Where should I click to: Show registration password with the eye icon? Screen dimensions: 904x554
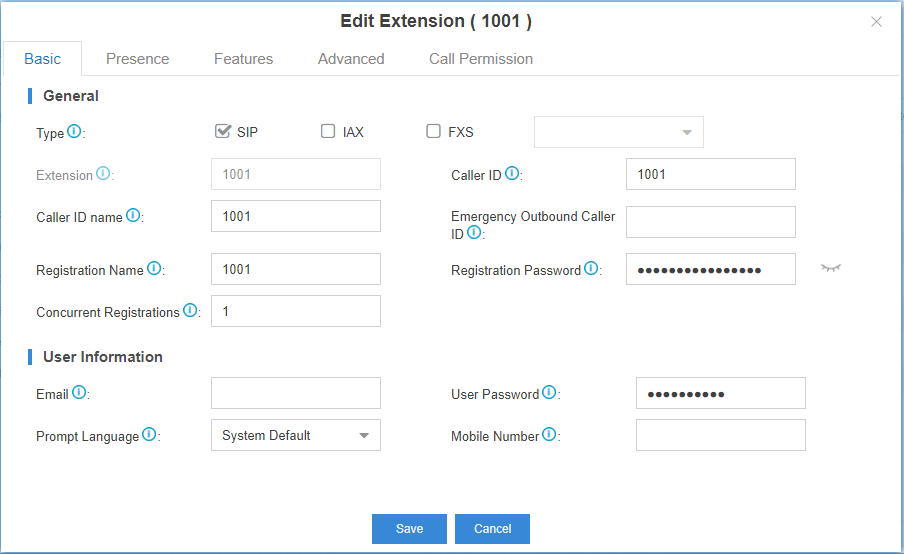(x=831, y=268)
